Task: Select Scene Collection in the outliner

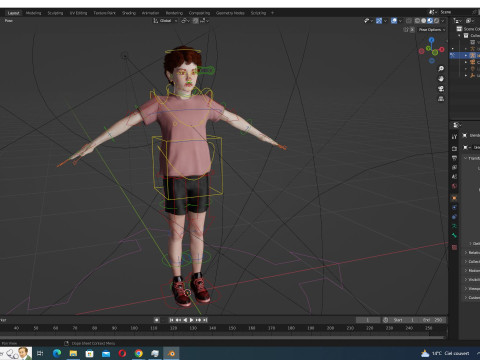Action: click(x=469, y=29)
